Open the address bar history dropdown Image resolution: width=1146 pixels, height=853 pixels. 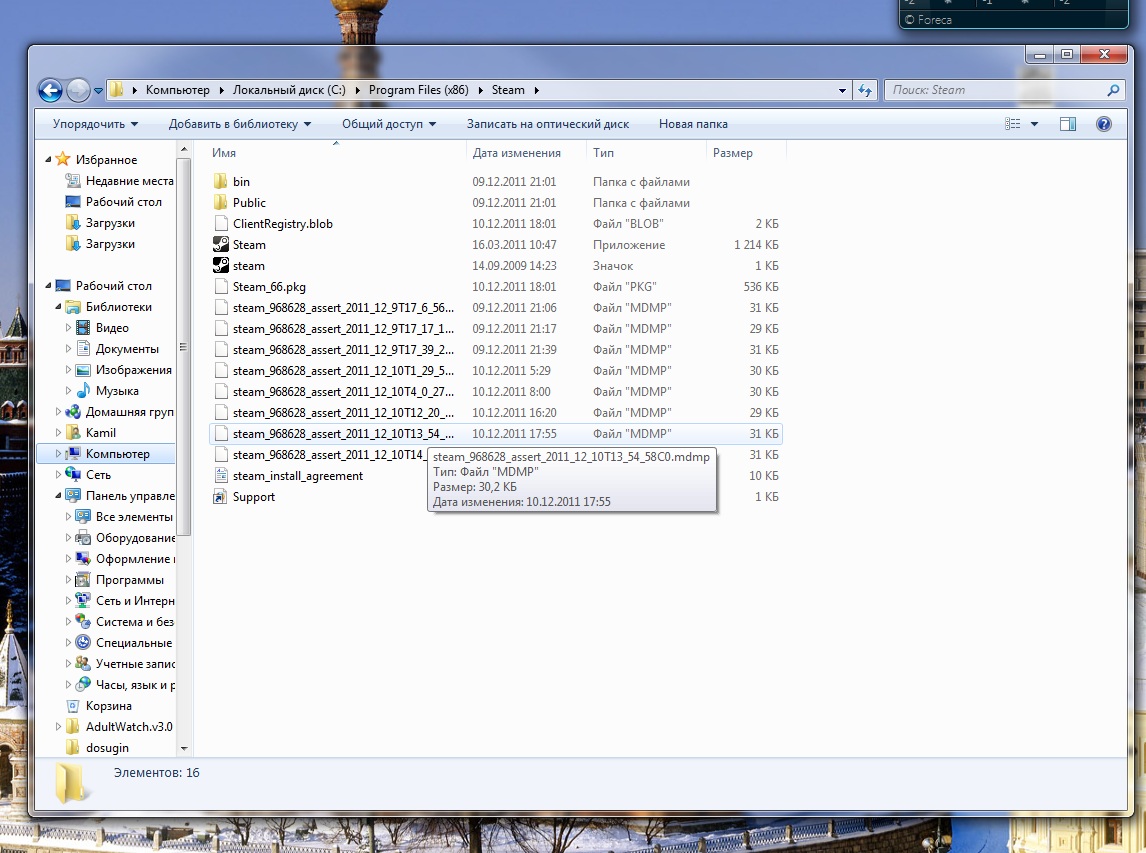[843, 91]
